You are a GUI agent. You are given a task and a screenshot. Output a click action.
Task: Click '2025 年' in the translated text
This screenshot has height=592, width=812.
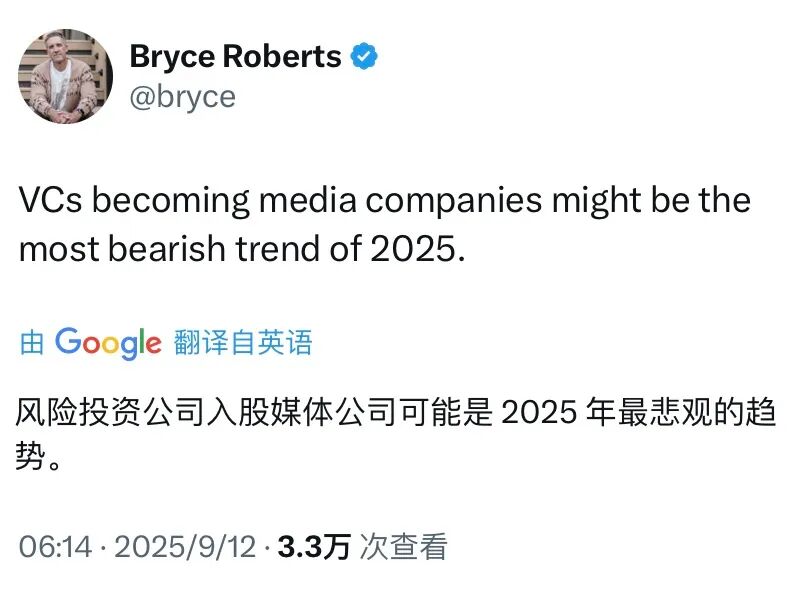[555, 414]
